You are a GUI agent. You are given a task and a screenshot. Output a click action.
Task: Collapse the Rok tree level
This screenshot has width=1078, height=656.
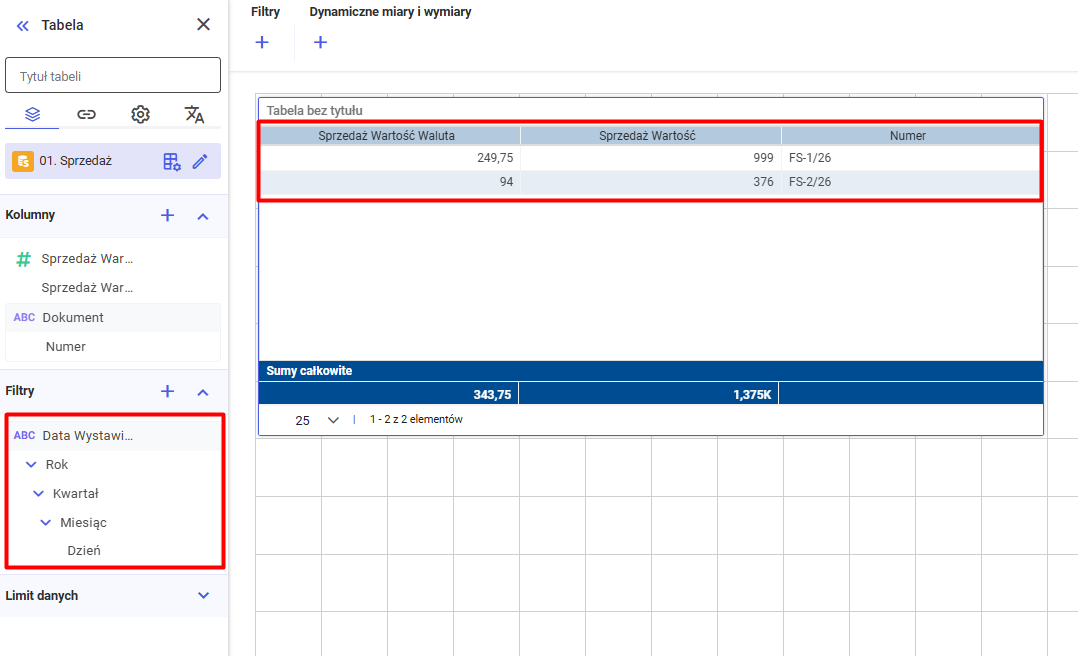pos(31,465)
